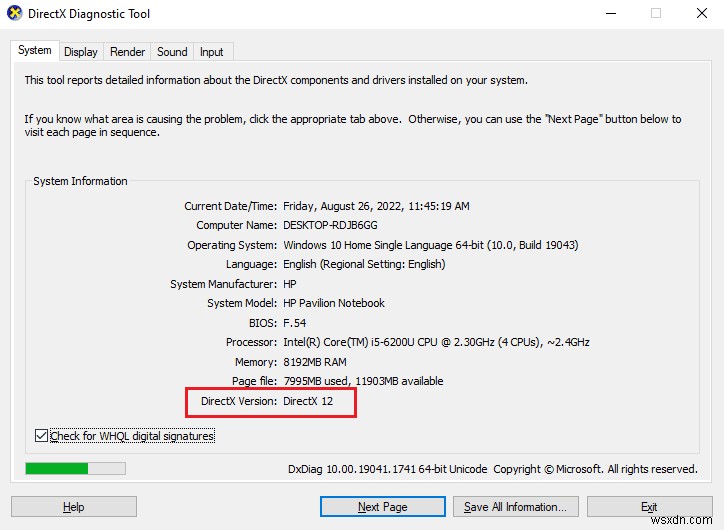724x530 pixels.
Task: Click the green loading progress bar
Action: coord(75,469)
